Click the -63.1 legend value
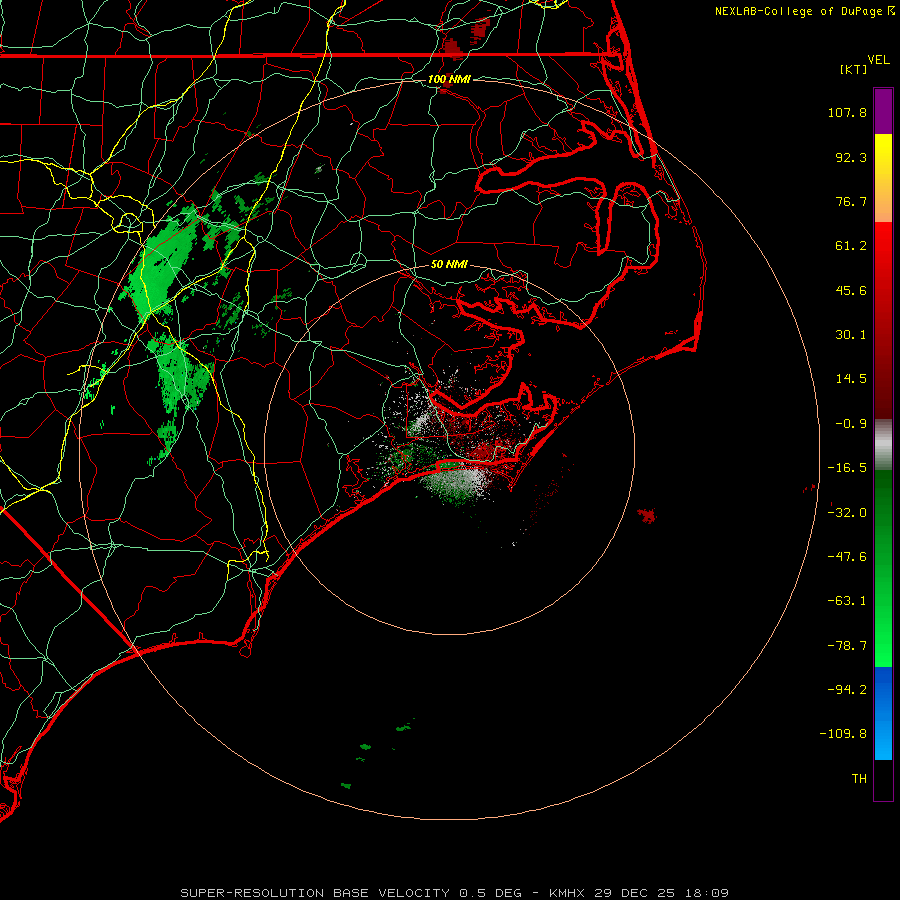 pos(847,601)
